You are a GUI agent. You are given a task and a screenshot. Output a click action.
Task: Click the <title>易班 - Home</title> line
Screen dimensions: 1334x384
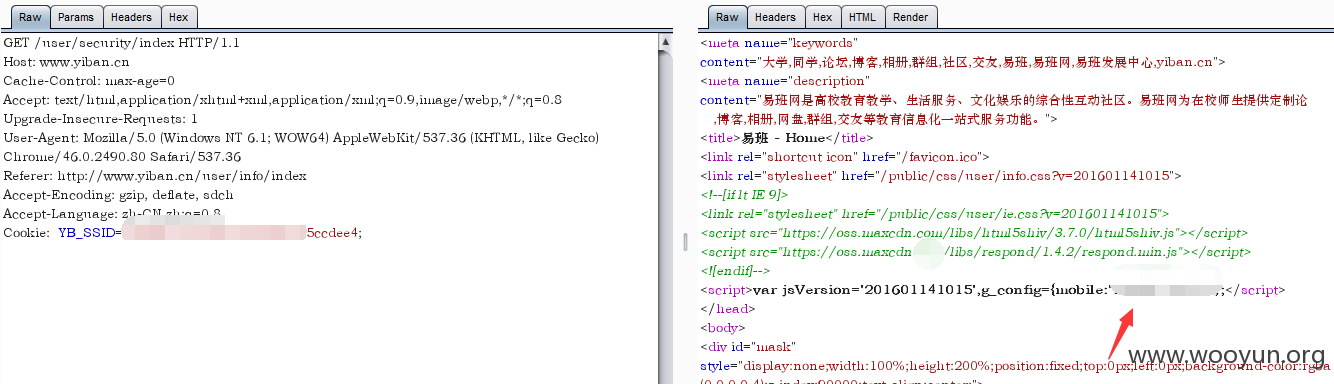786,138
